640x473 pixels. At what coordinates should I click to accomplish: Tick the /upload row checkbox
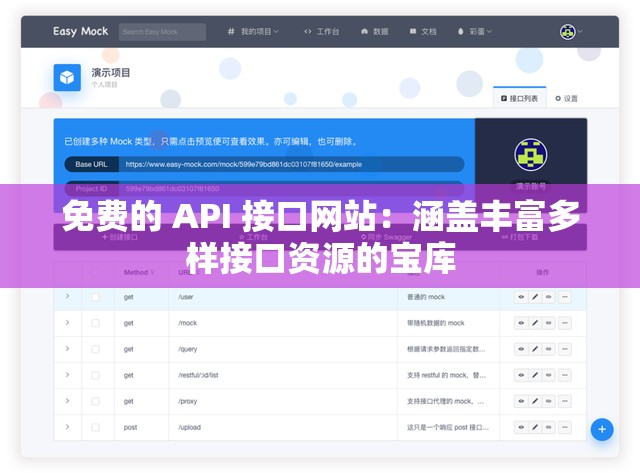click(96, 428)
